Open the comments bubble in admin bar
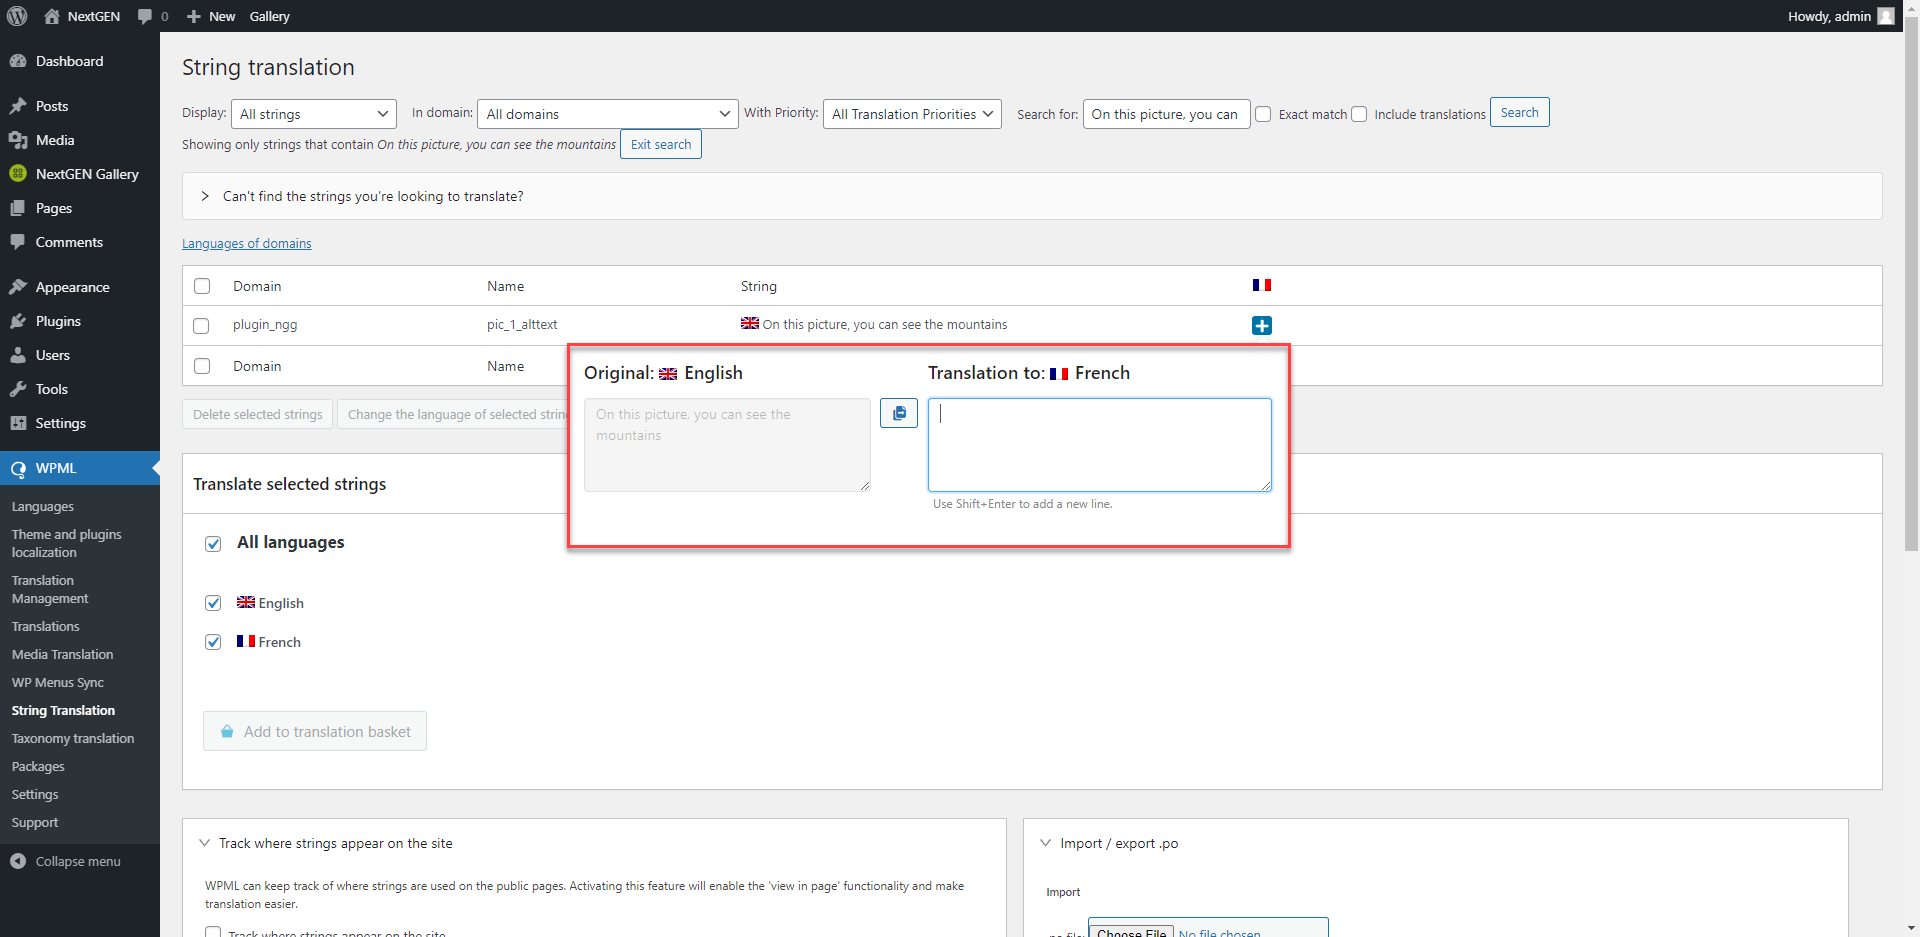The image size is (1920, 937). 145,16
